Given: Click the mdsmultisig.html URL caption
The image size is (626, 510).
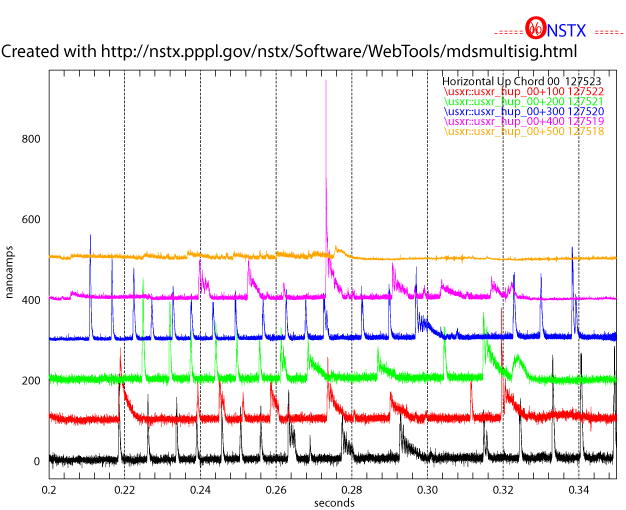Looking at the screenshot, I should tap(291, 49).
